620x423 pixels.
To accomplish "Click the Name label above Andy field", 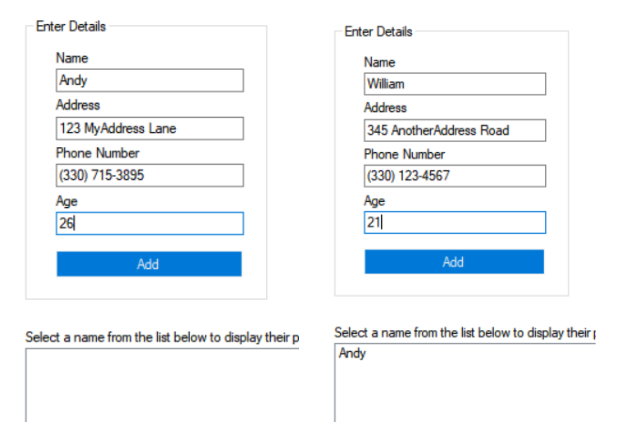I will pyautogui.click(x=72, y=58).
